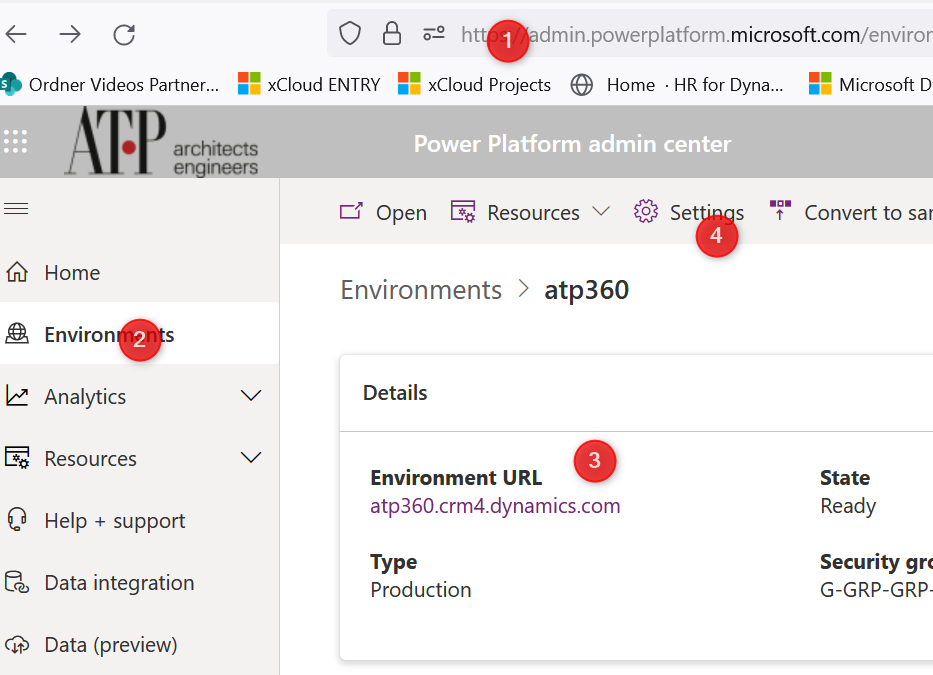Open the xCloud Projects bookmark
This screenshot has height=675, width=933.
tap(475, 85)
